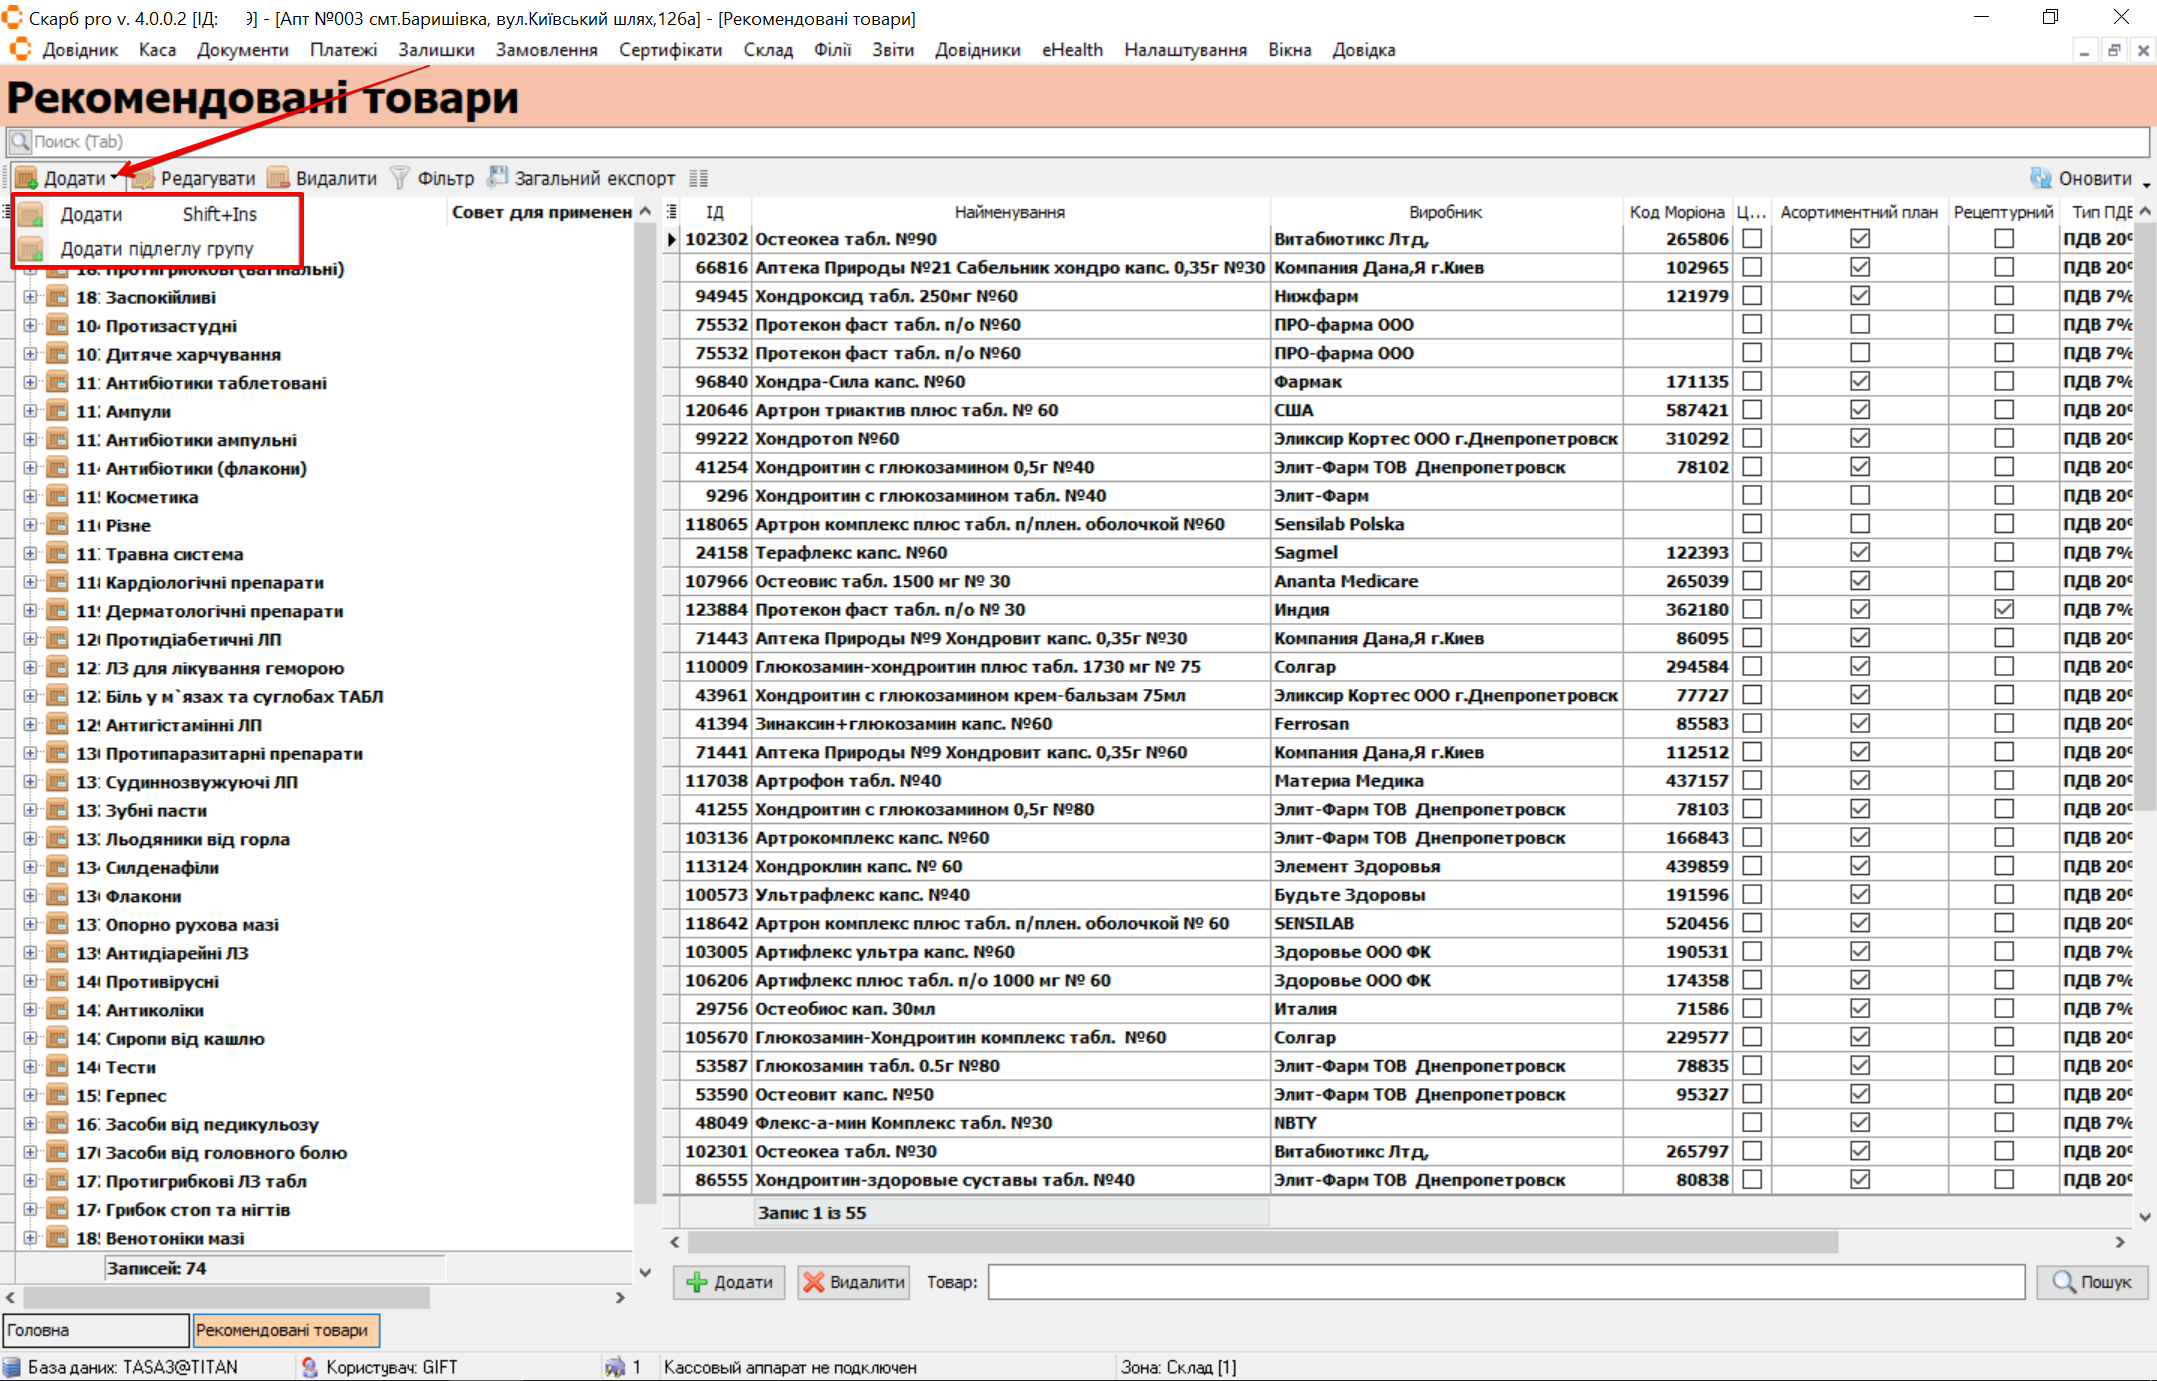This screenshot has width=2157, height=1381.
Task: Expand the Заспокійливі tree group
Action: 30,297
